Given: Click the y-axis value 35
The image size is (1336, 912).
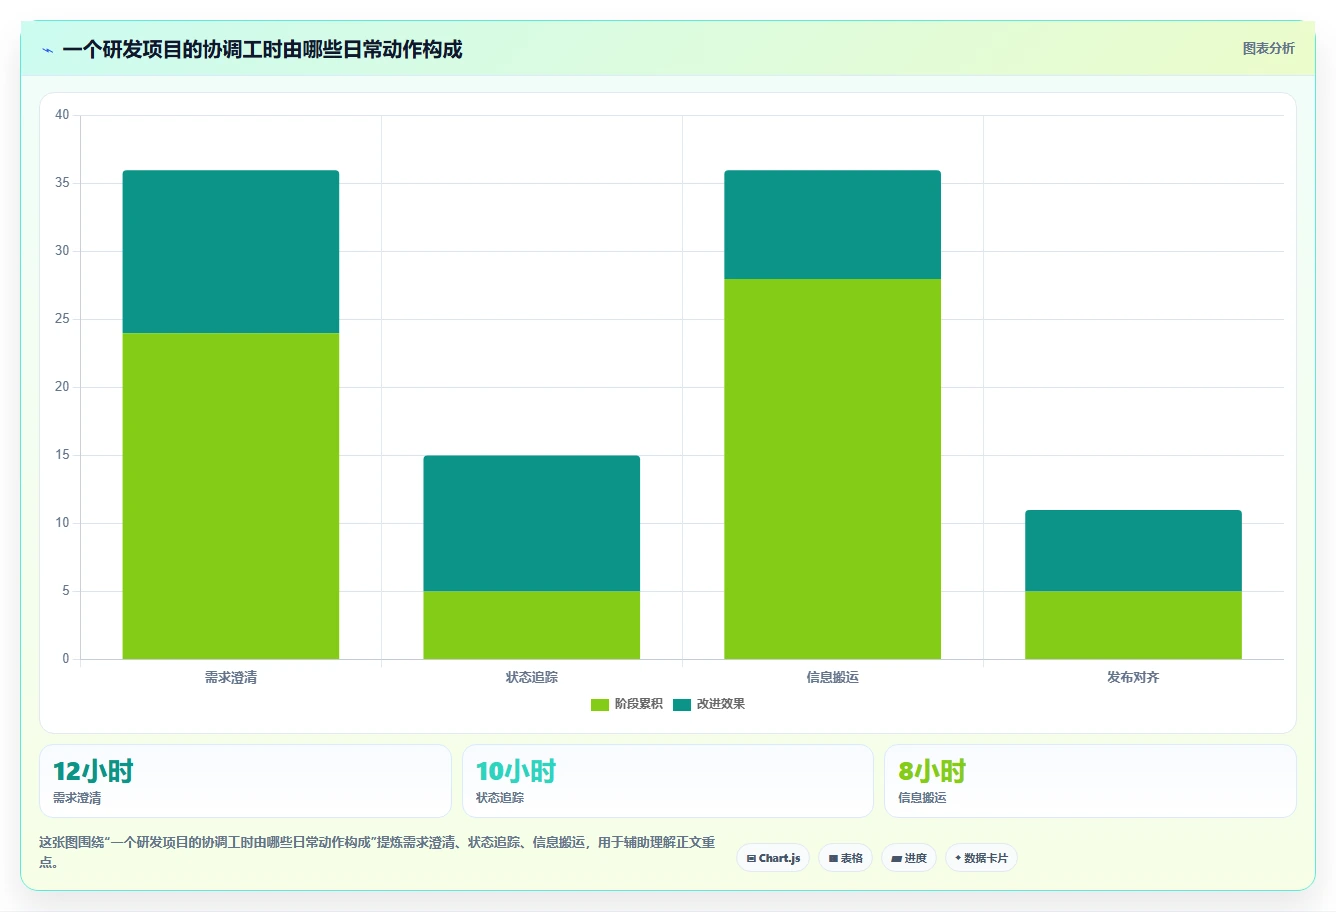Looking at the screenshot, I should [62, 183].
